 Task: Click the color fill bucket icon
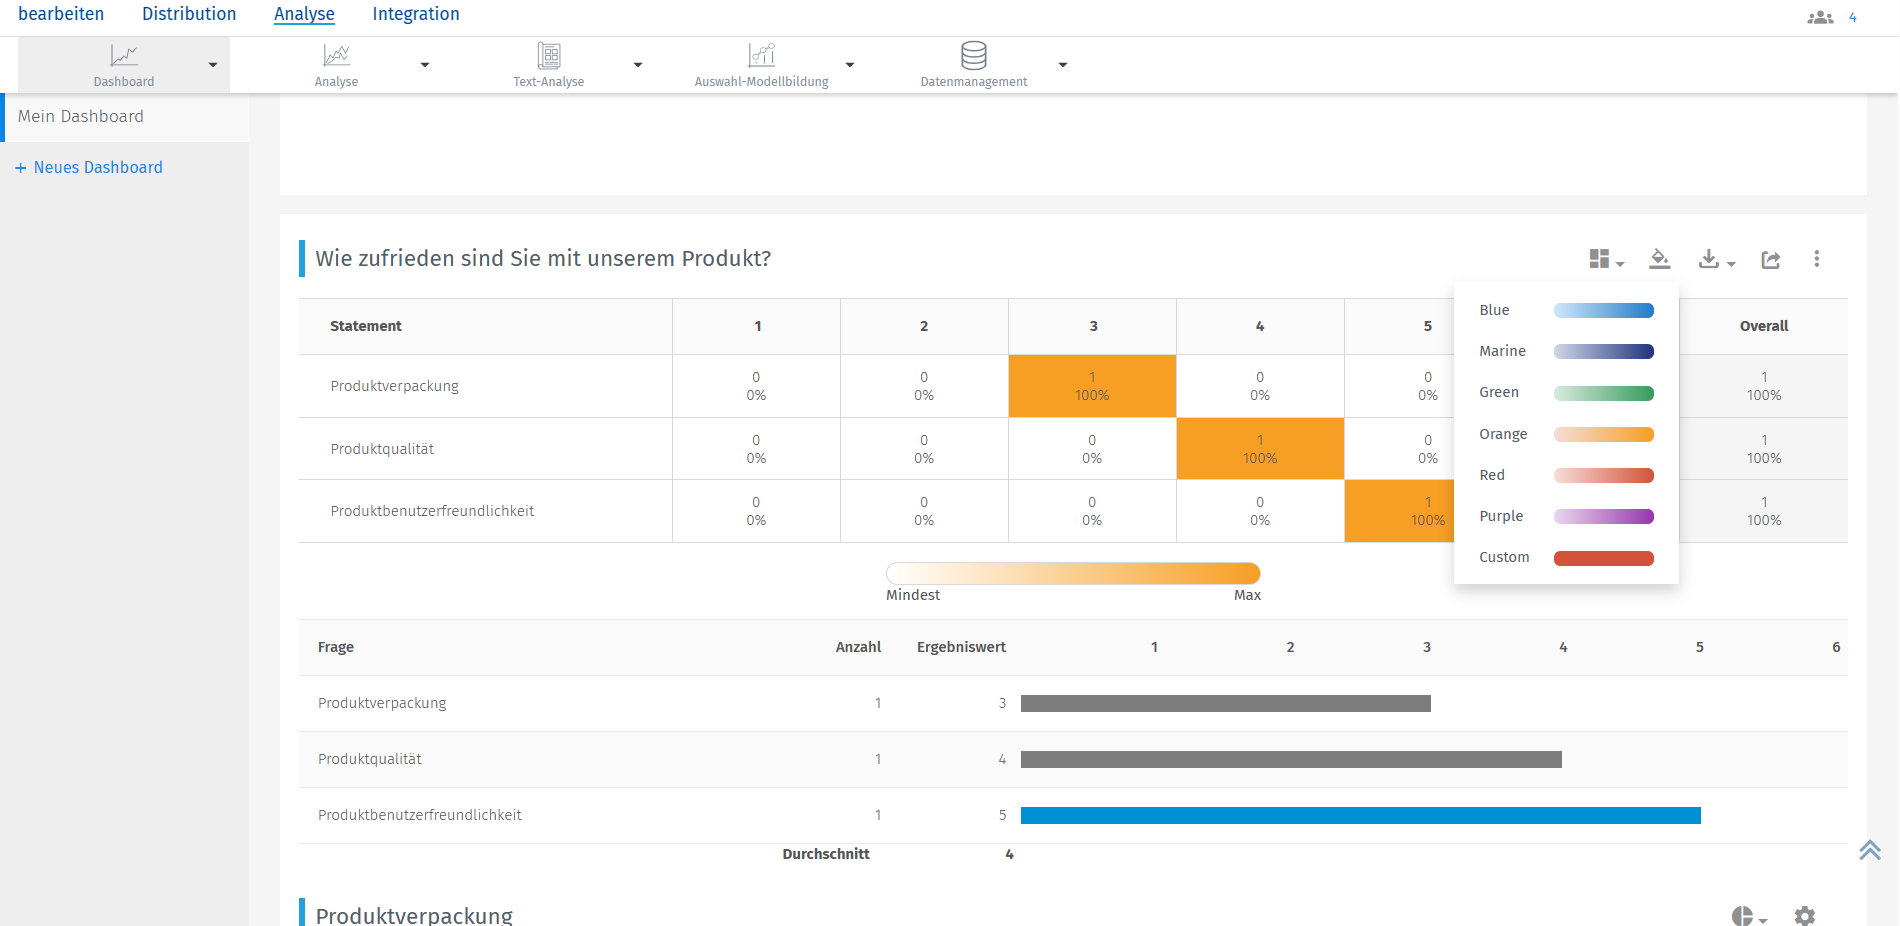pos(1660,259)
